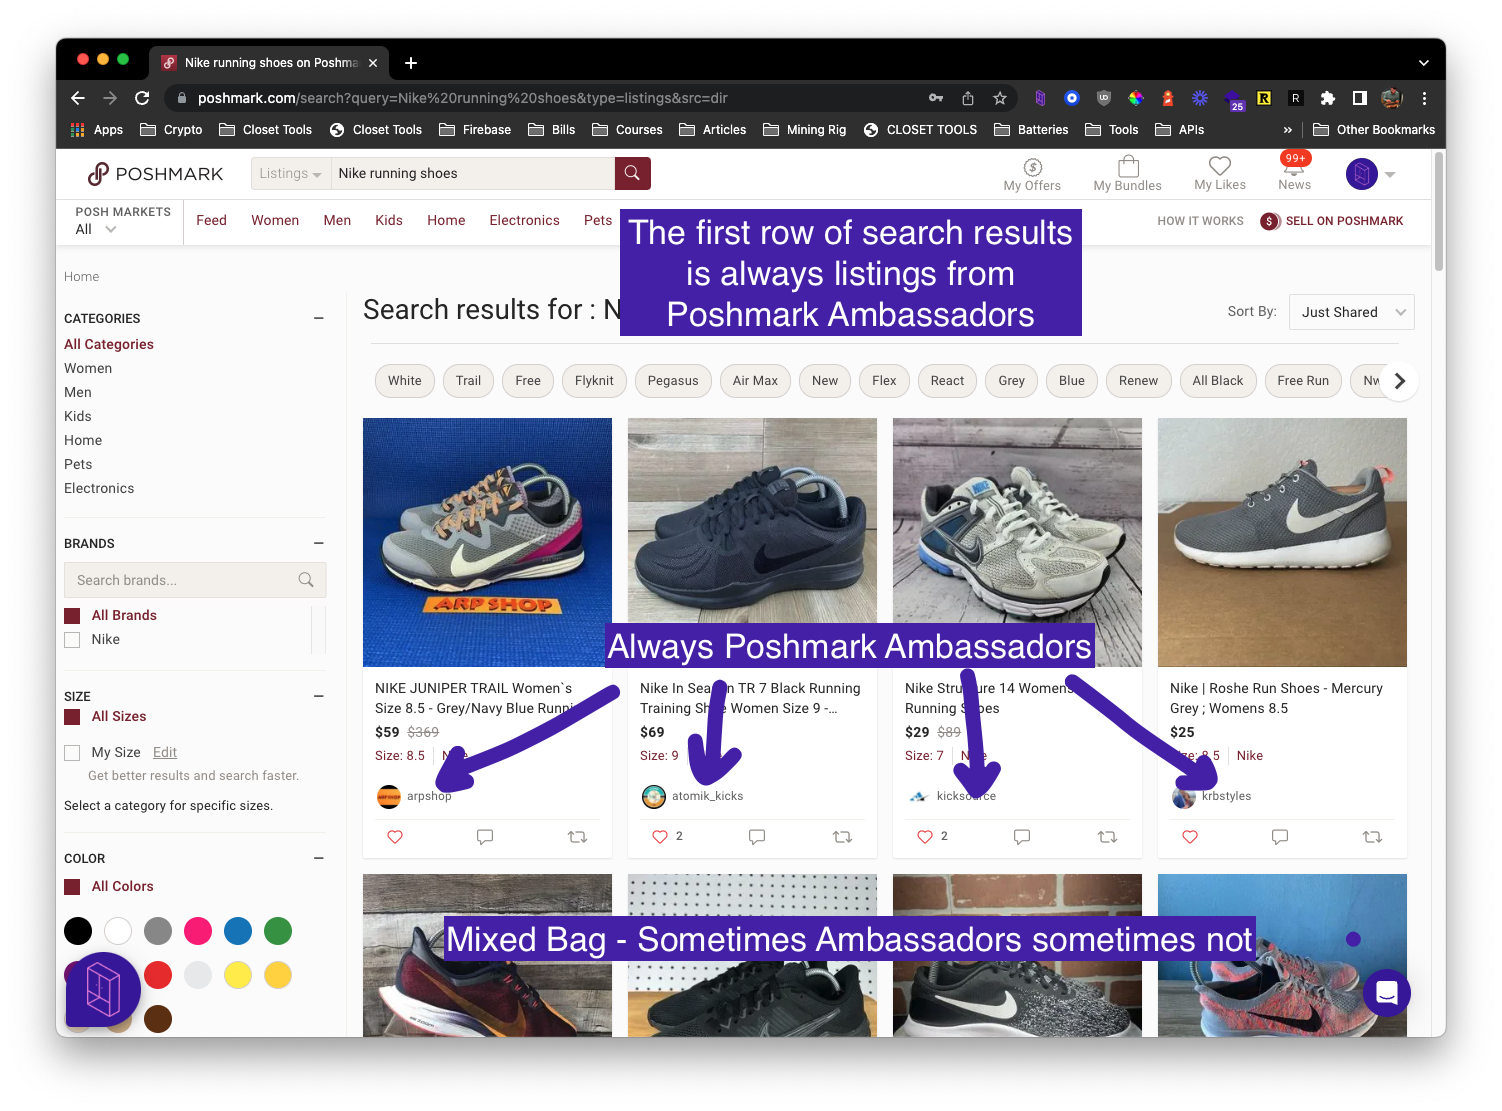
Task: Comment on the krbstyles listing
Action: (1280, 837)
